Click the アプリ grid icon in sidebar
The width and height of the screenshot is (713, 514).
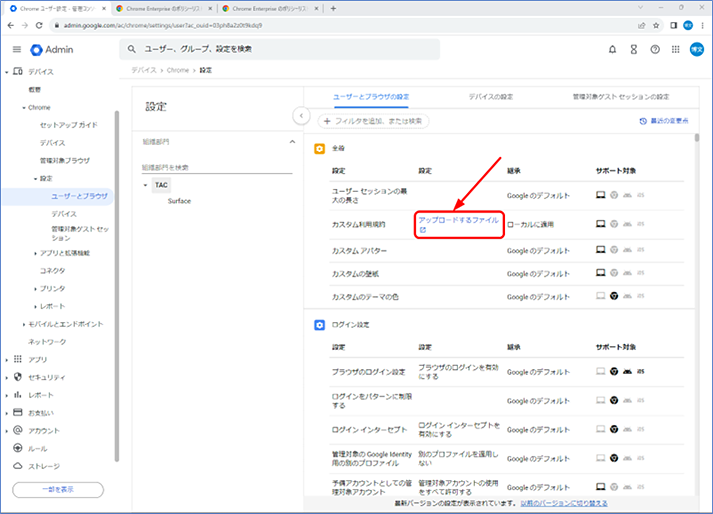[x=18, y=359]
